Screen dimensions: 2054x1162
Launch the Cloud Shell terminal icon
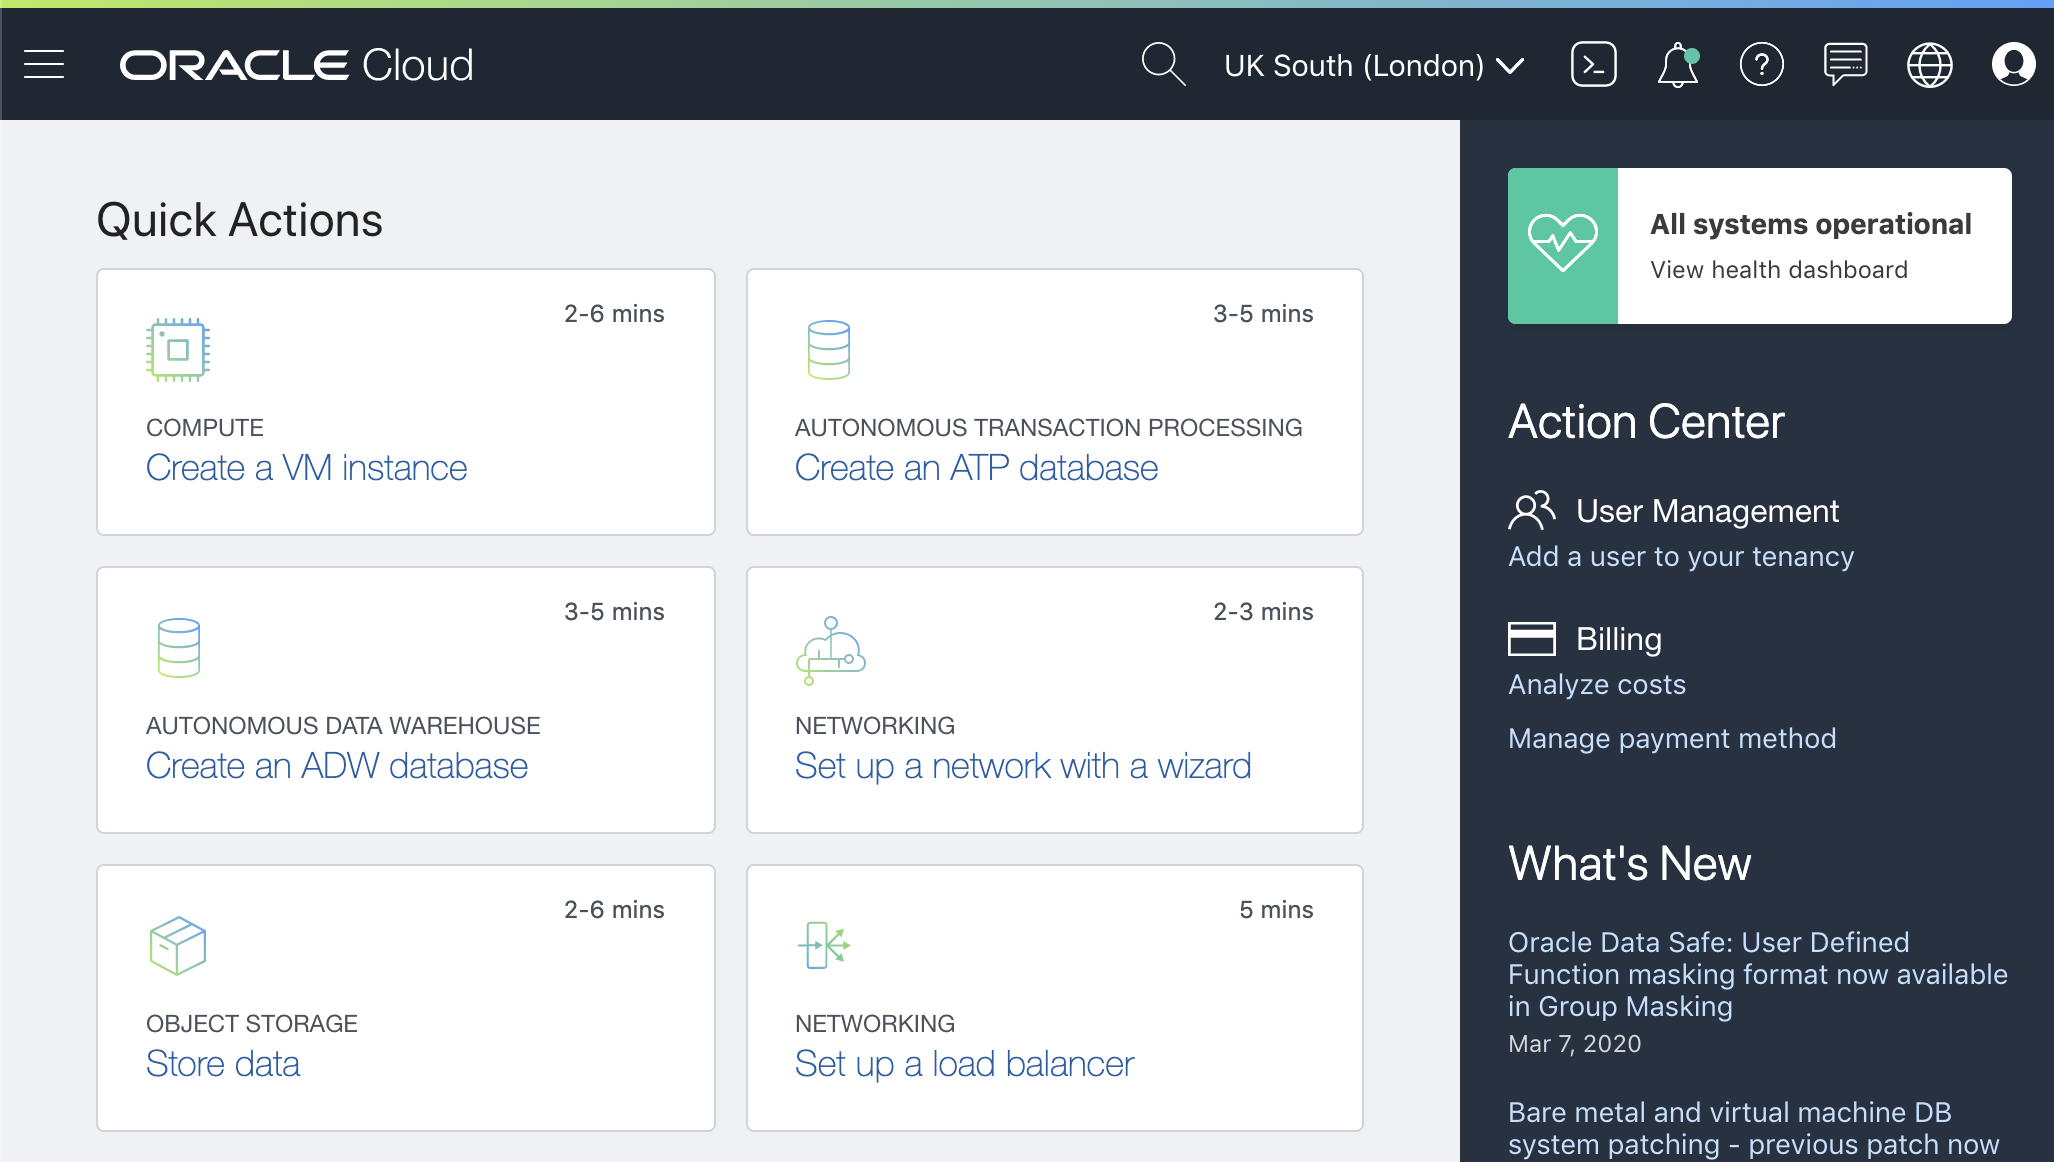pyautogui.click(x=1593, y=65)
